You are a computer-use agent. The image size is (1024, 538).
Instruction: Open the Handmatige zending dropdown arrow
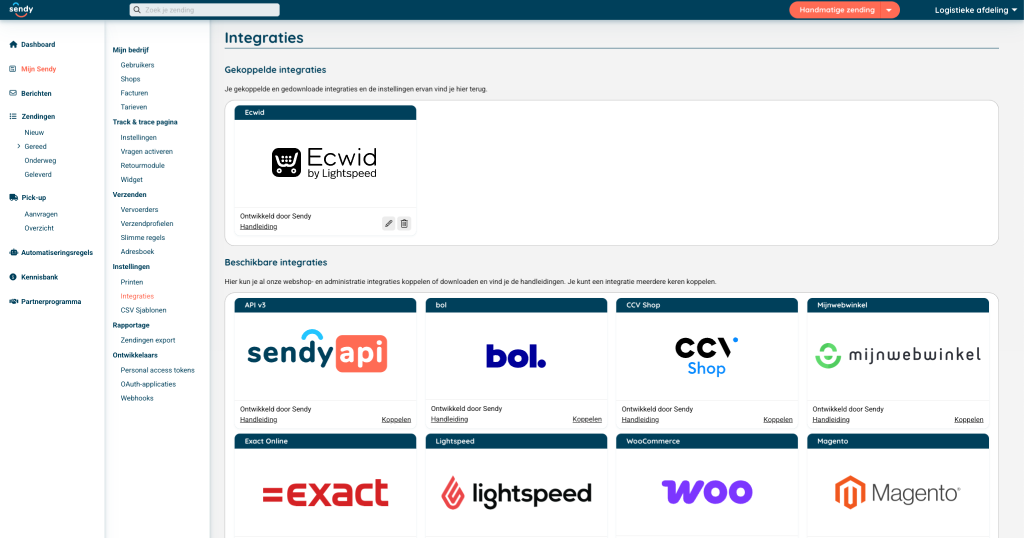click(889, 10)
